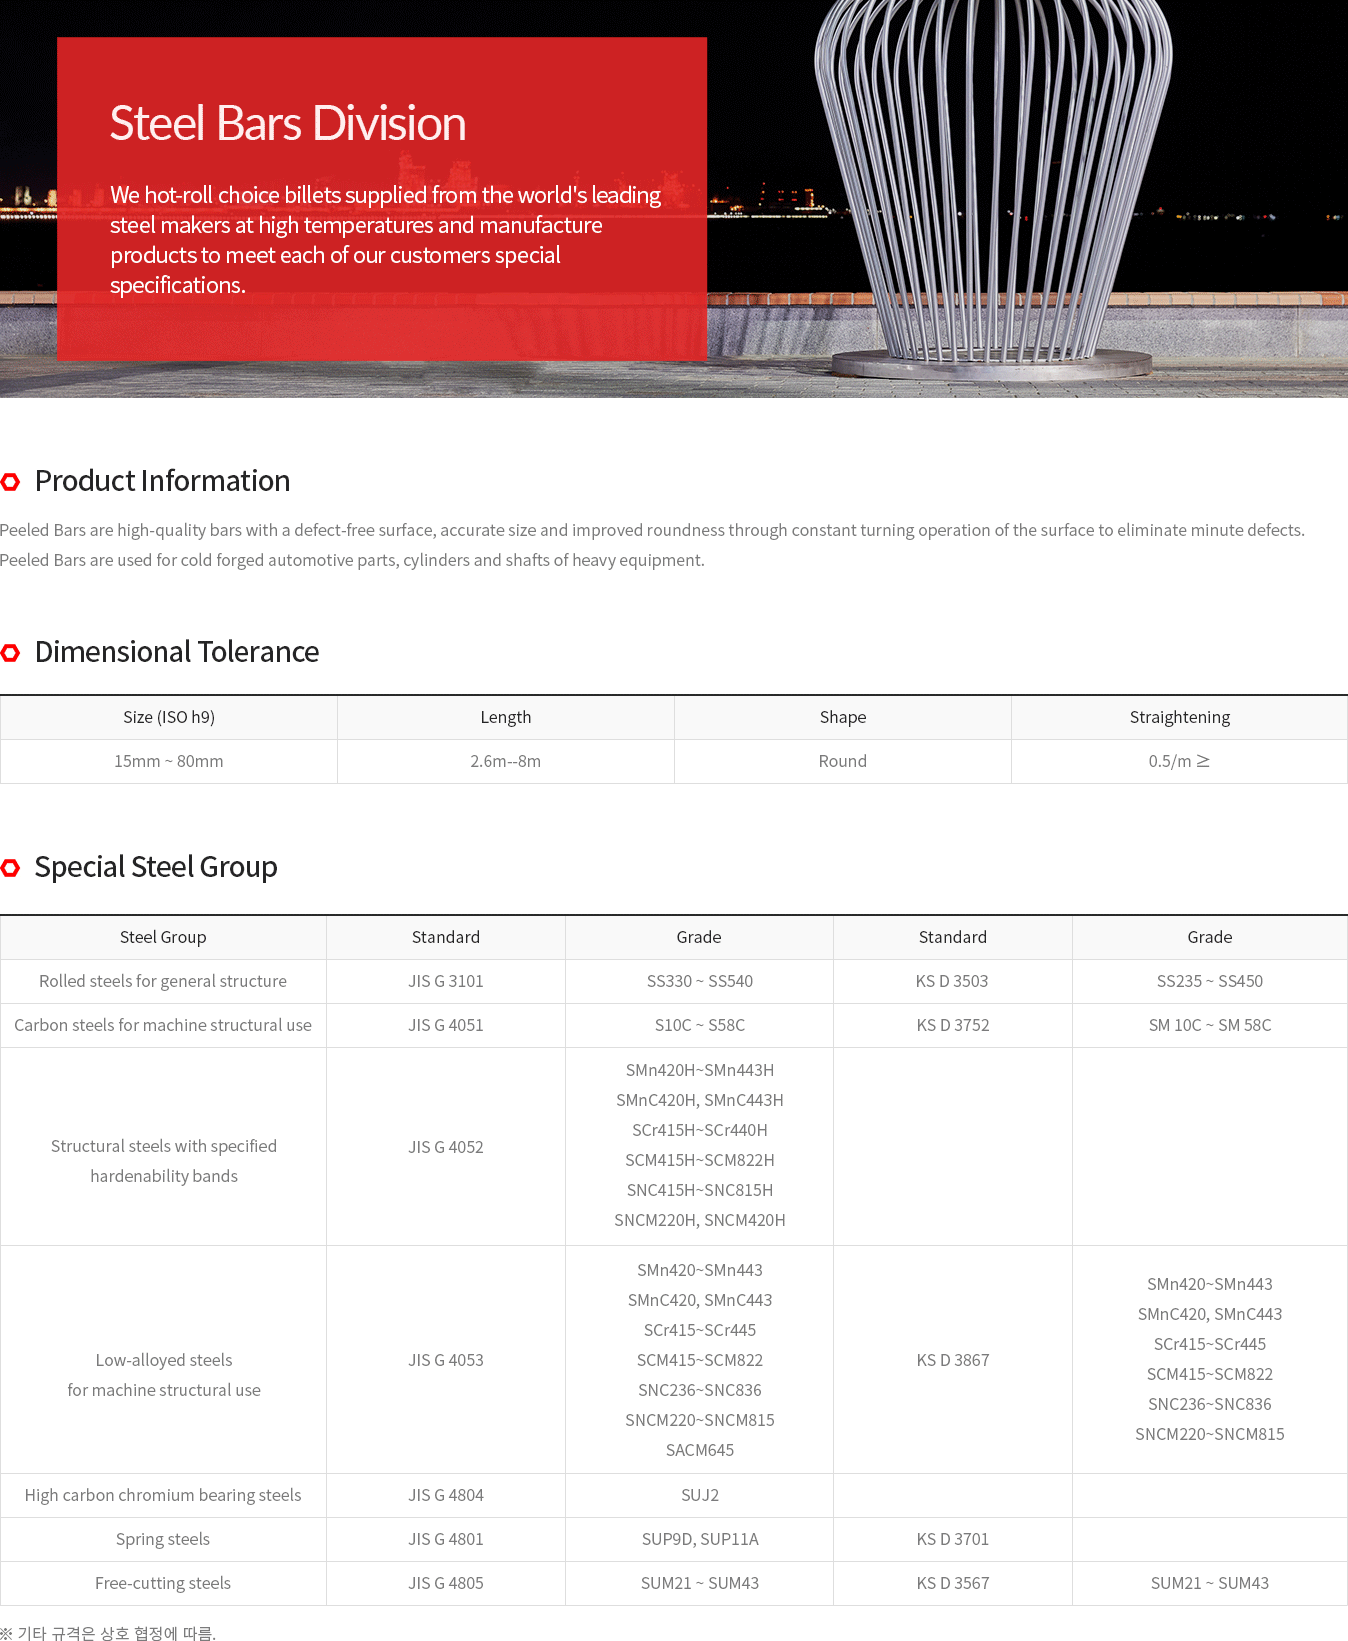
Task: Click the SACM645 grade line
Action: (700, 1450)
